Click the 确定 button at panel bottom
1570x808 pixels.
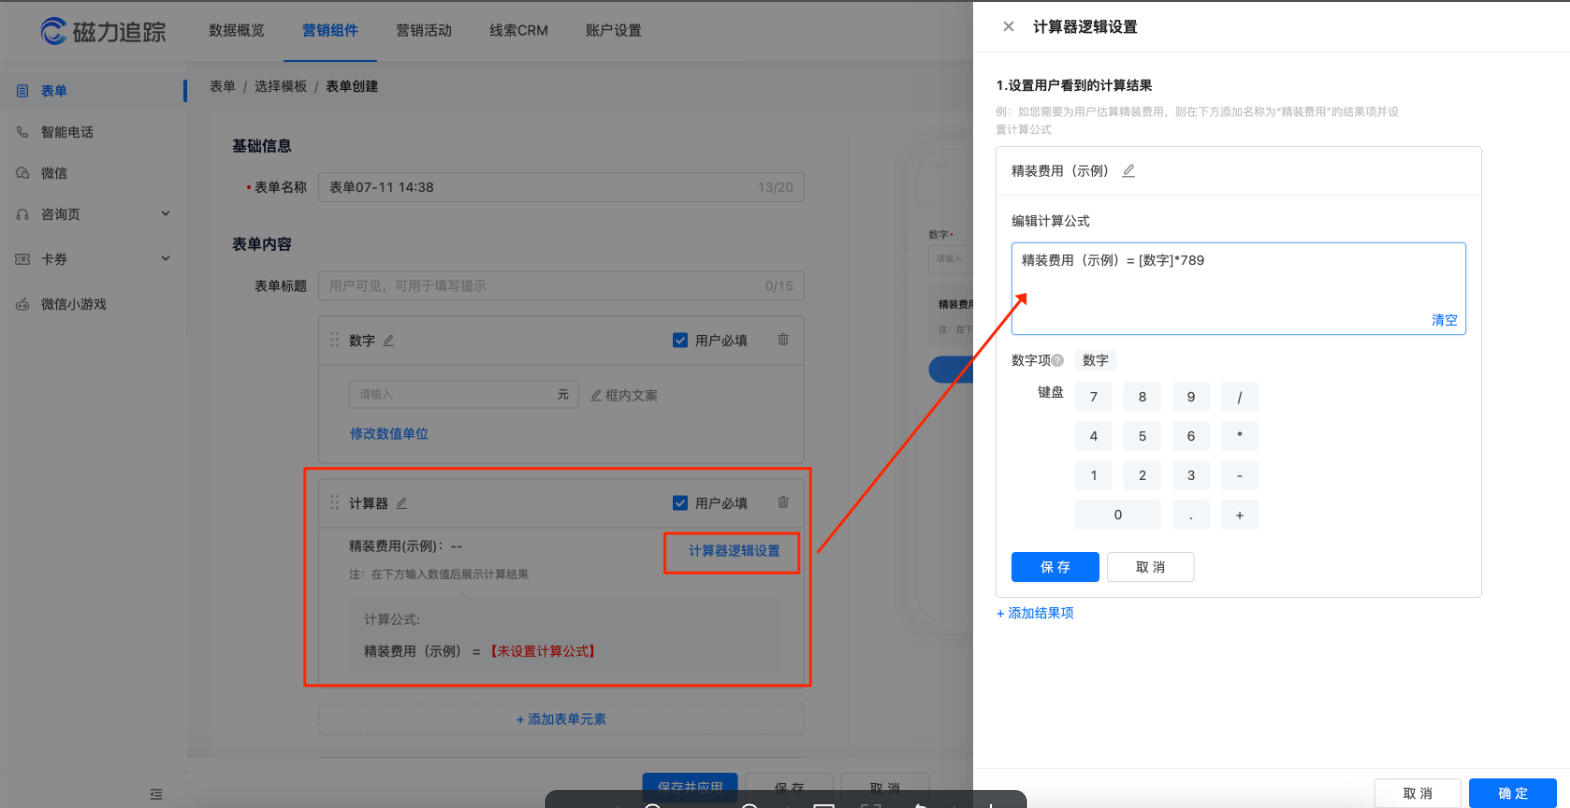1513,793
